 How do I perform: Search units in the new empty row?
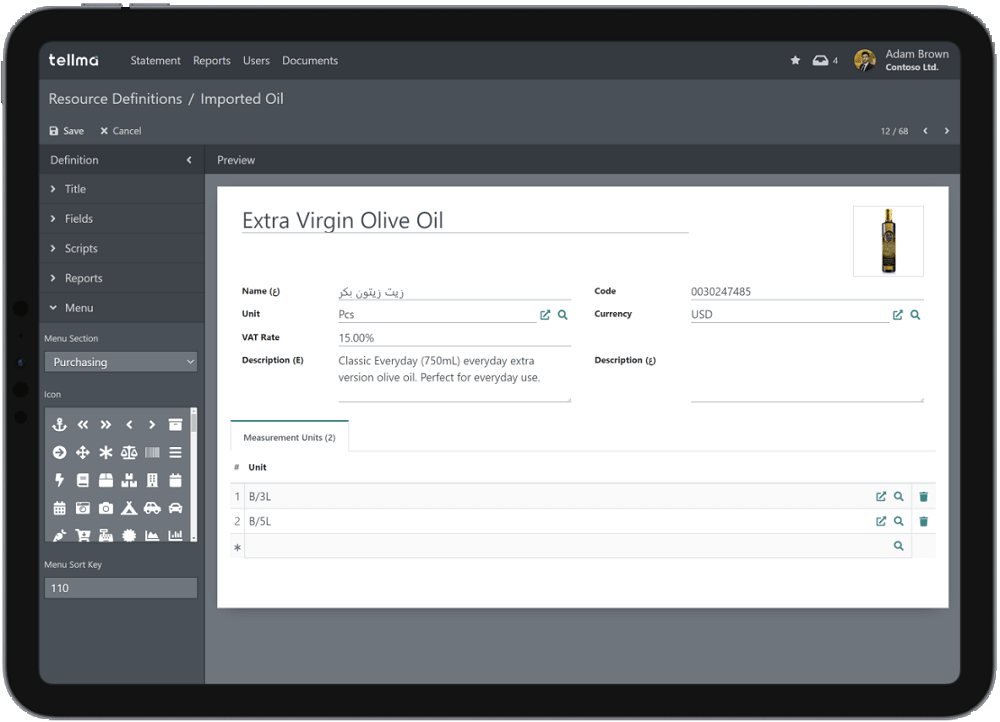click(x=899, y=547)
